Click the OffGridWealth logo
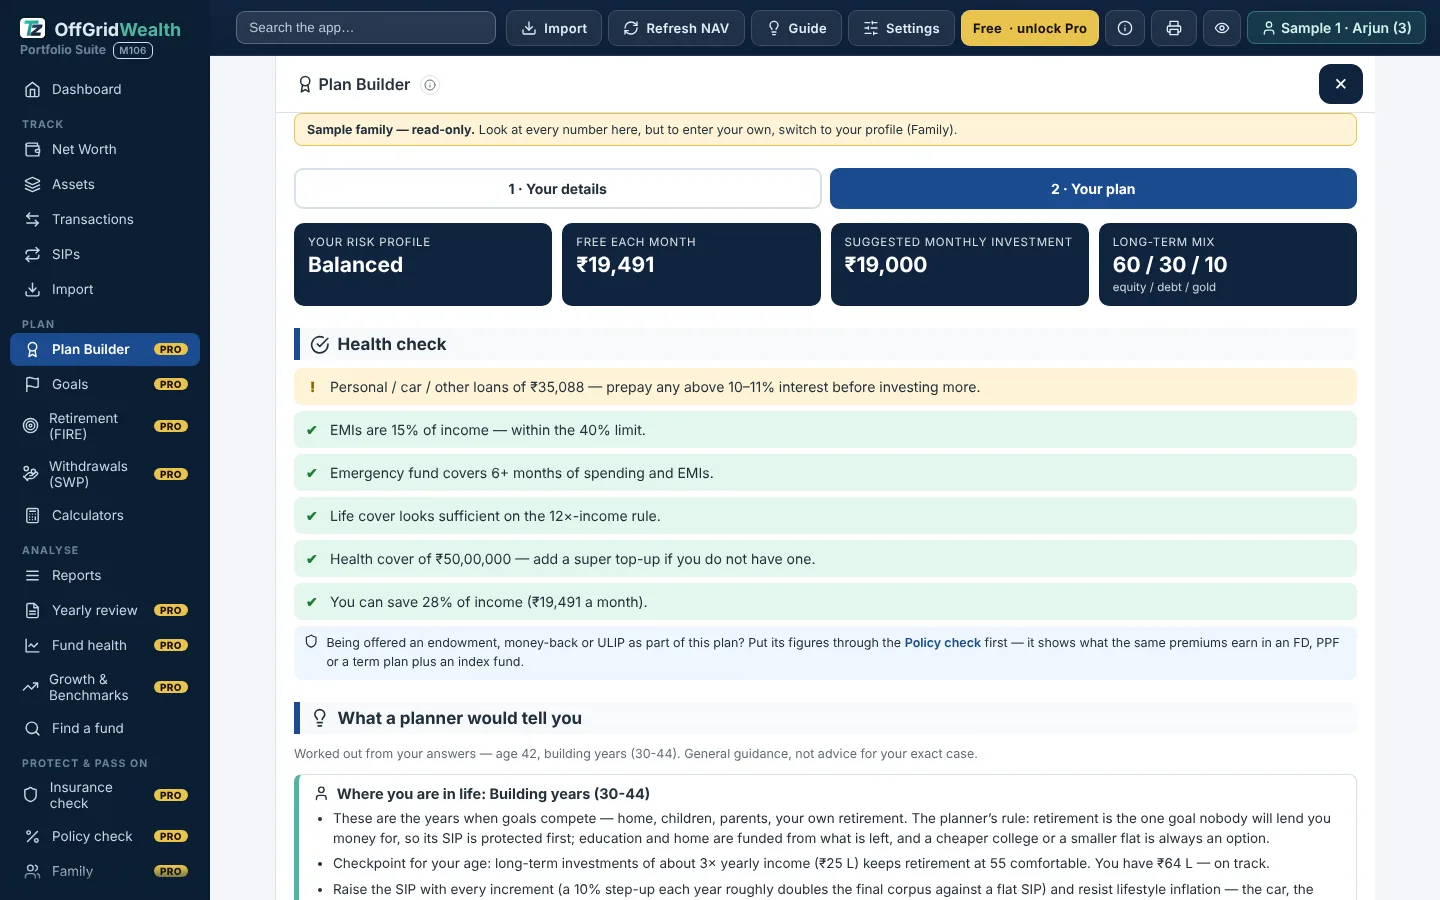The image size is (1440, 900). click(x=100, y=29)
